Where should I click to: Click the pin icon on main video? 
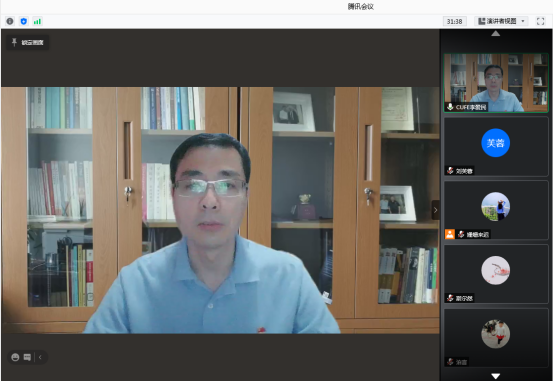coord(14,42)
